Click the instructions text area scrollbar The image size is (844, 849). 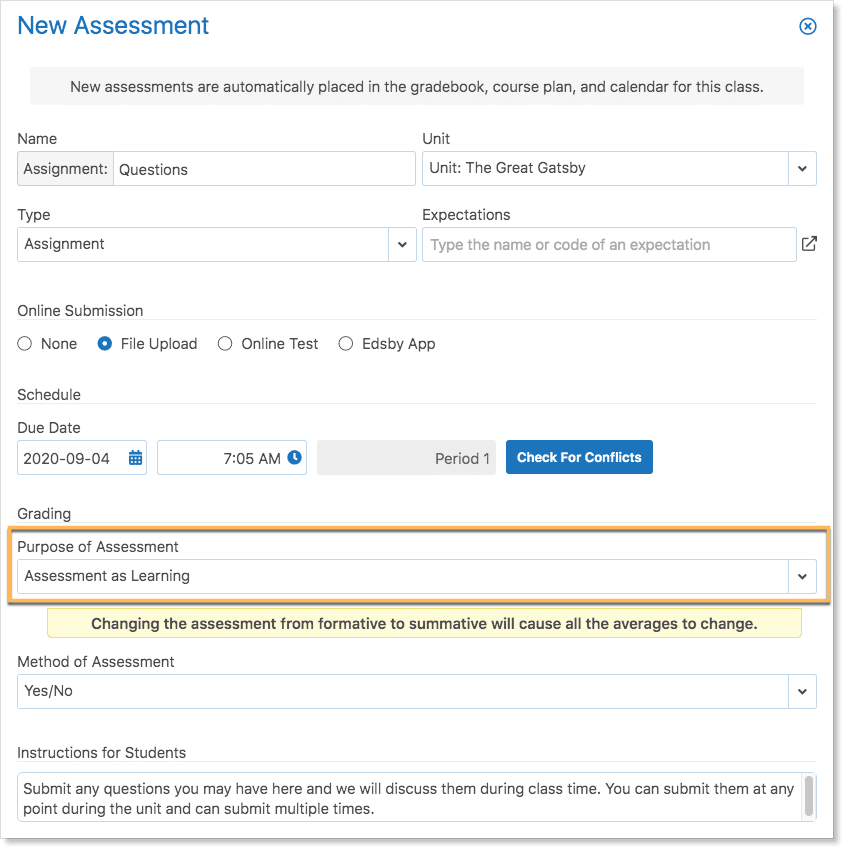click(x=808, y=795)
